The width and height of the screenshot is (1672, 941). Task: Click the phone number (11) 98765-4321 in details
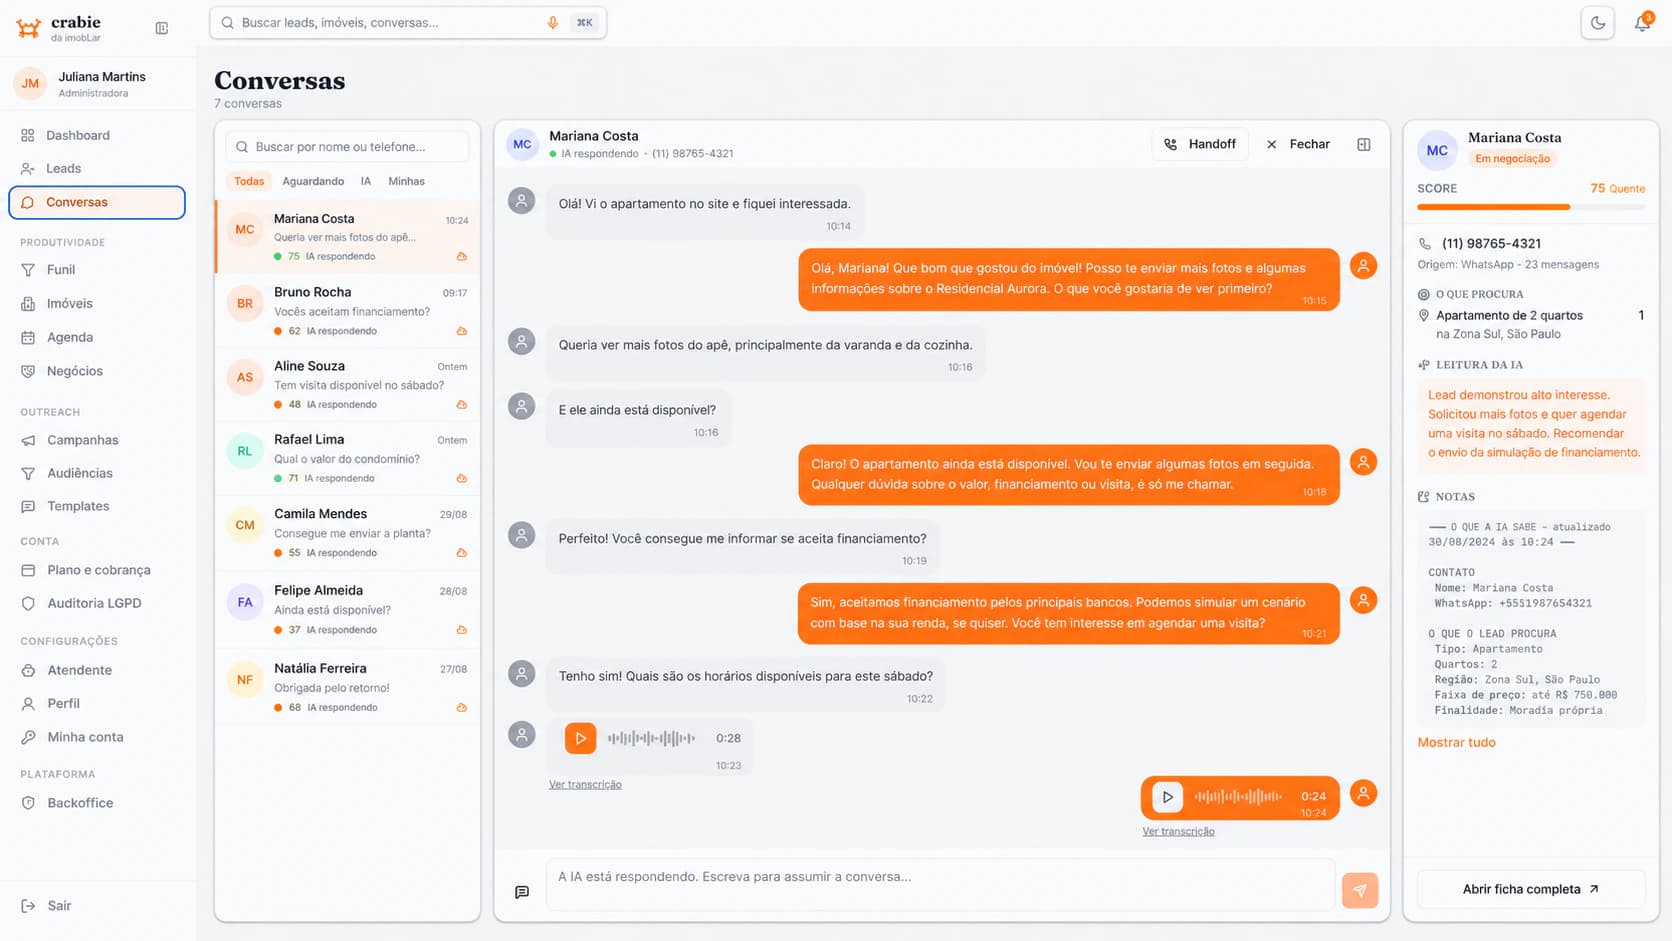pos(1491,243)
